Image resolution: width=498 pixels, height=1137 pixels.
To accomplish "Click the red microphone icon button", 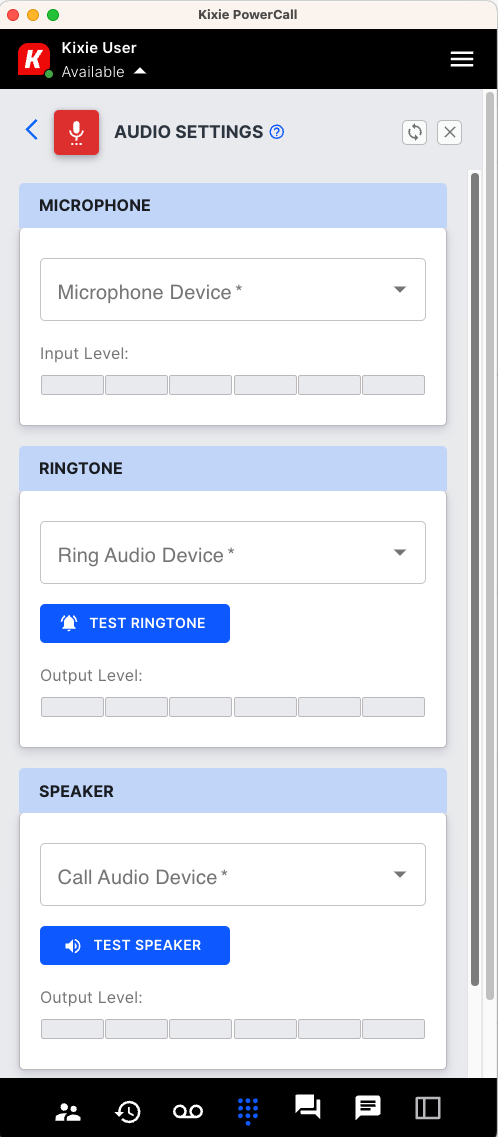I will [x=76, y=132].
